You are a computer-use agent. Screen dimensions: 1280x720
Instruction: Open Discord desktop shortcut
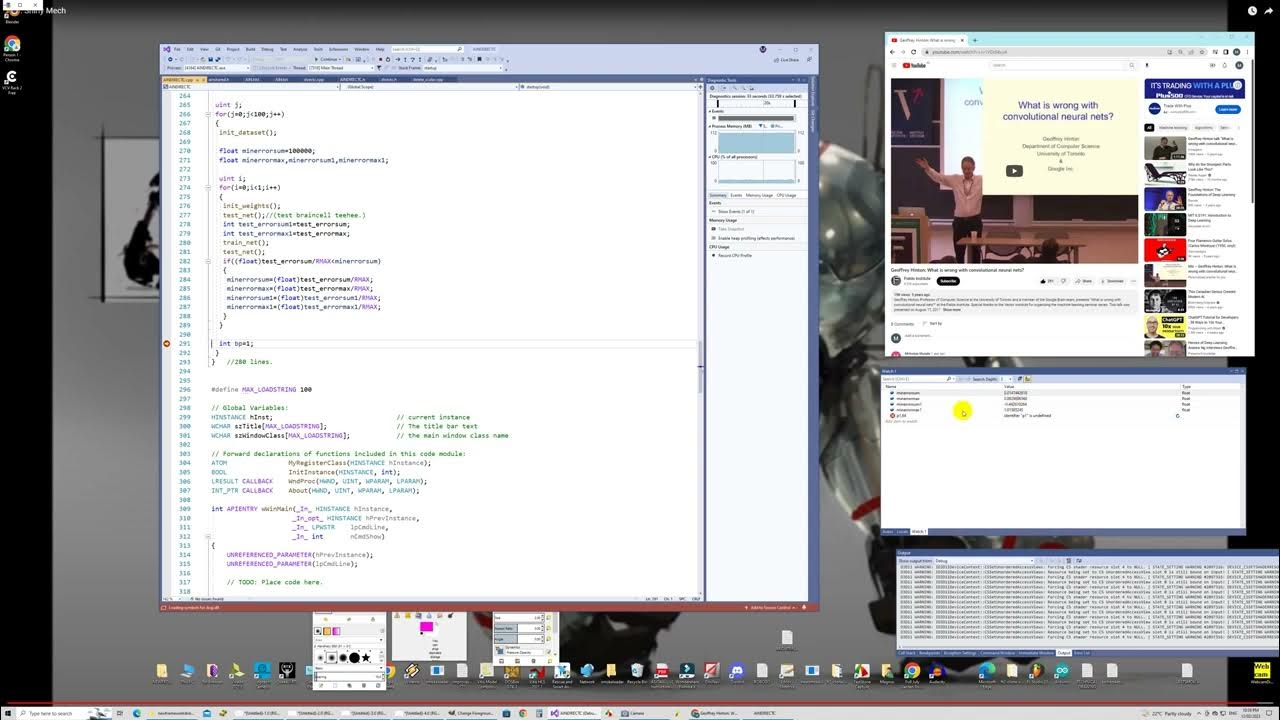[737, 672]
